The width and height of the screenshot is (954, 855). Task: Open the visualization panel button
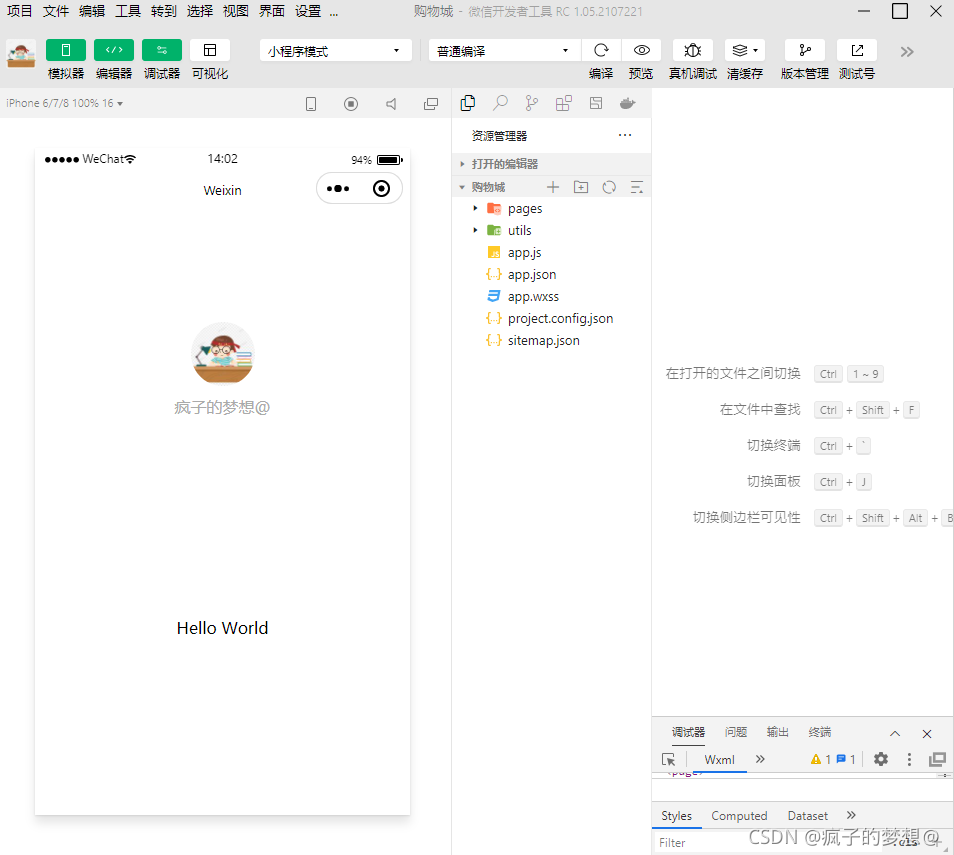pos(210,51)
